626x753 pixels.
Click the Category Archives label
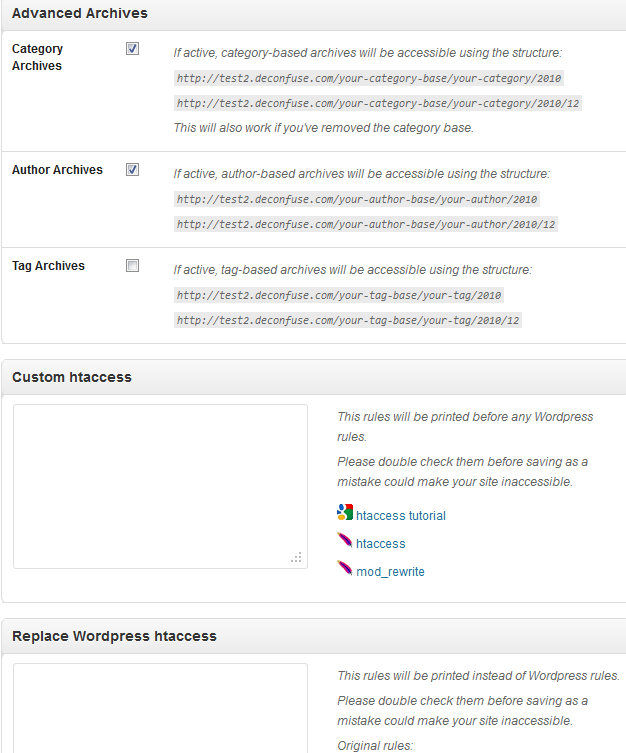click(37, 57)
